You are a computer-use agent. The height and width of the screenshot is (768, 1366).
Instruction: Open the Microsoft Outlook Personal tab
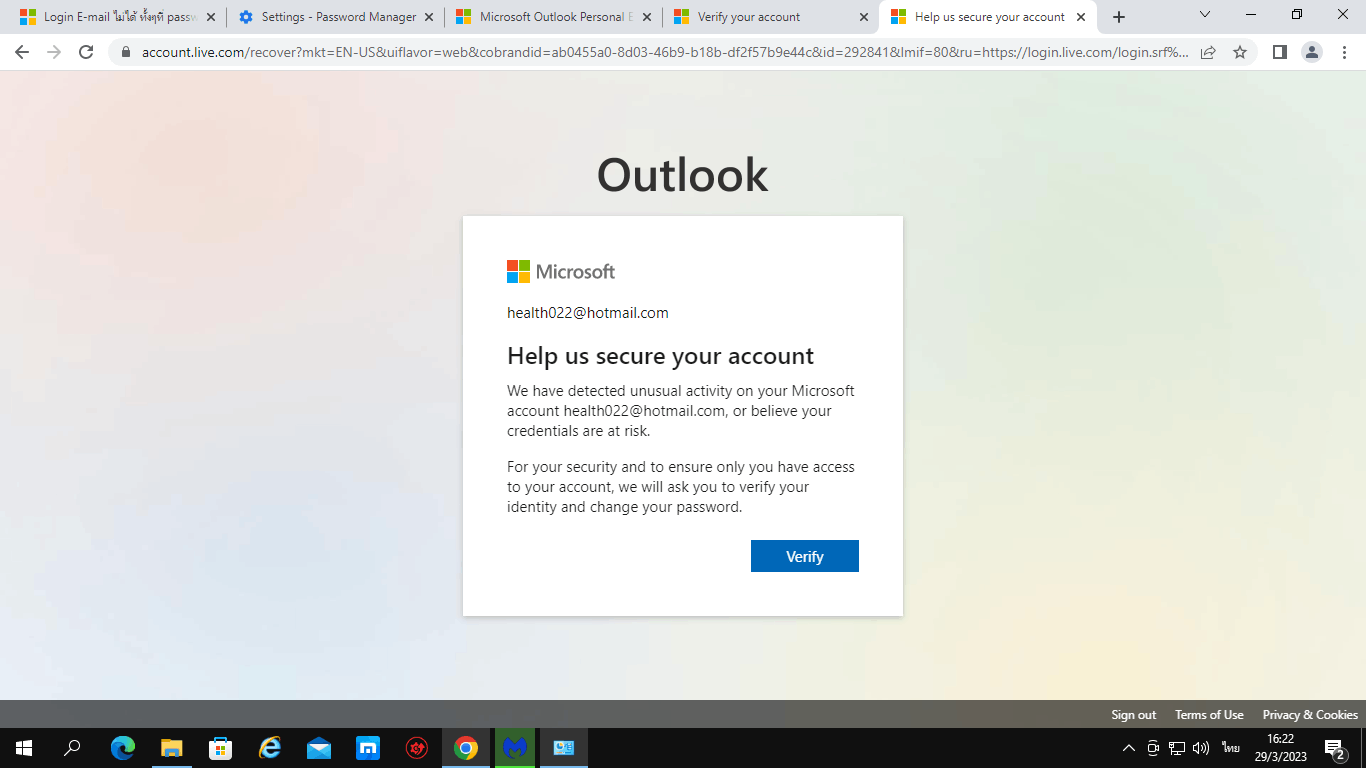[553, 17]
